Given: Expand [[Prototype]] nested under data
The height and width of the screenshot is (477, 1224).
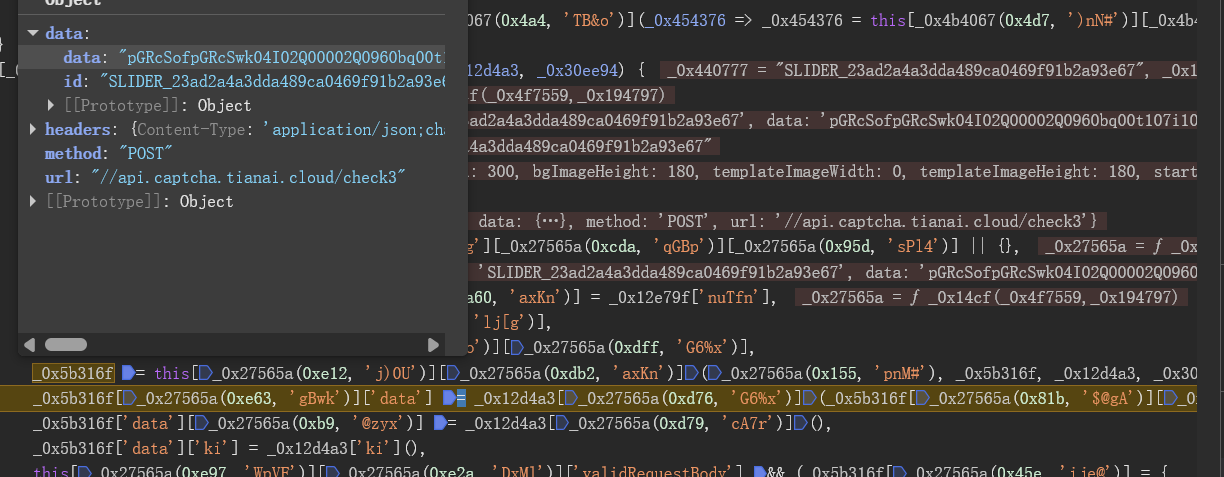Looking at the screenshot, I should click(x=52, y=105).
